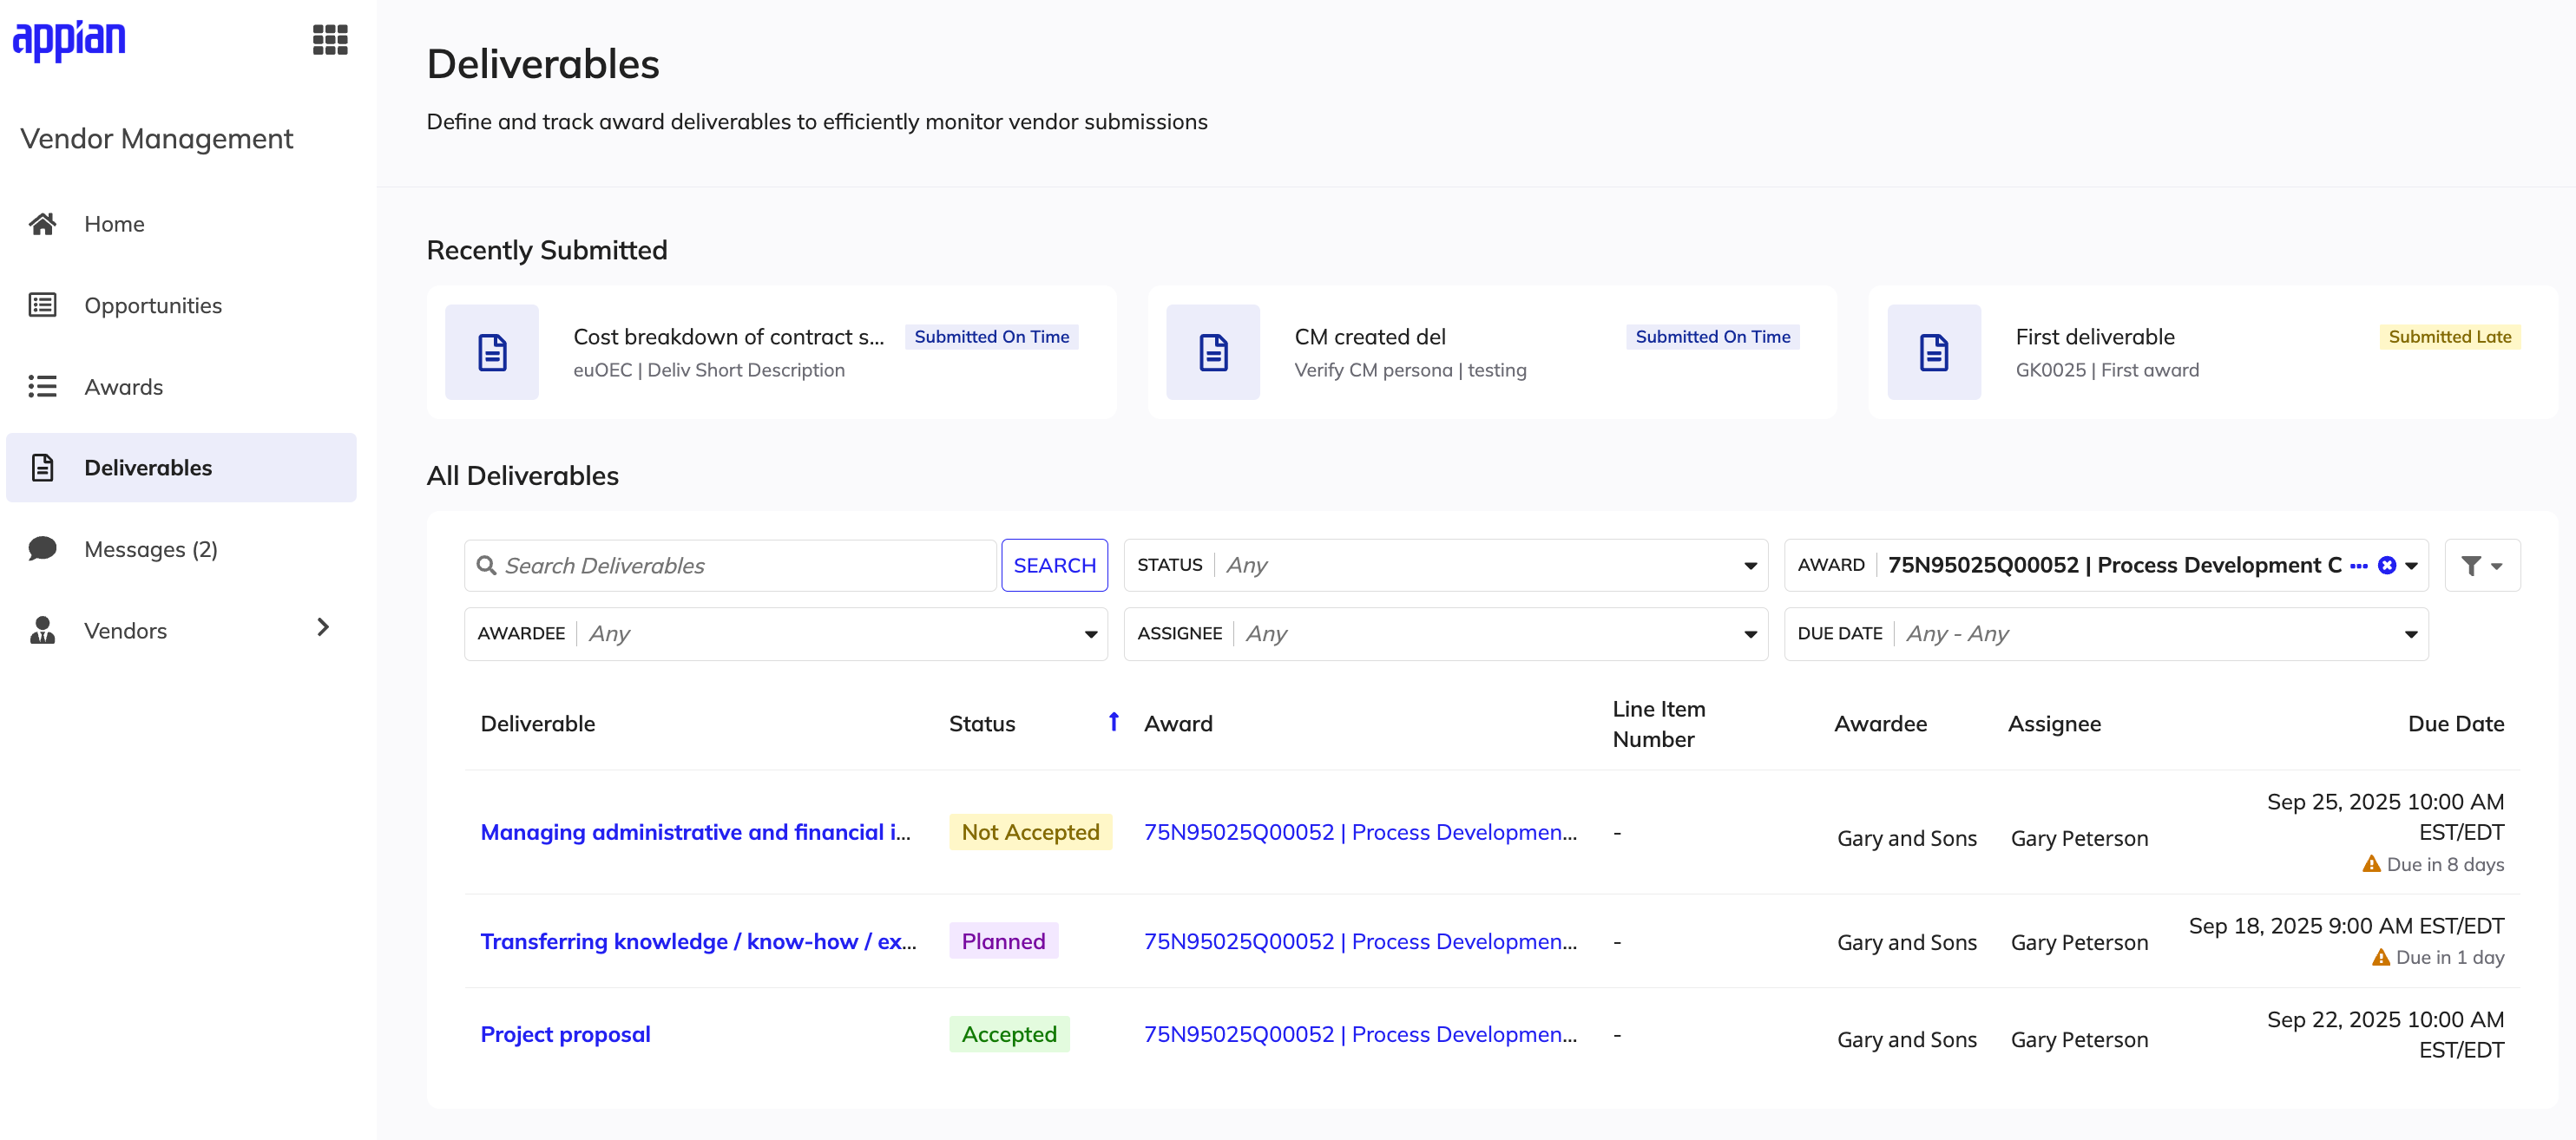
Task: Click the Home house icon in sidebar
Action: (x=42, y=223)
